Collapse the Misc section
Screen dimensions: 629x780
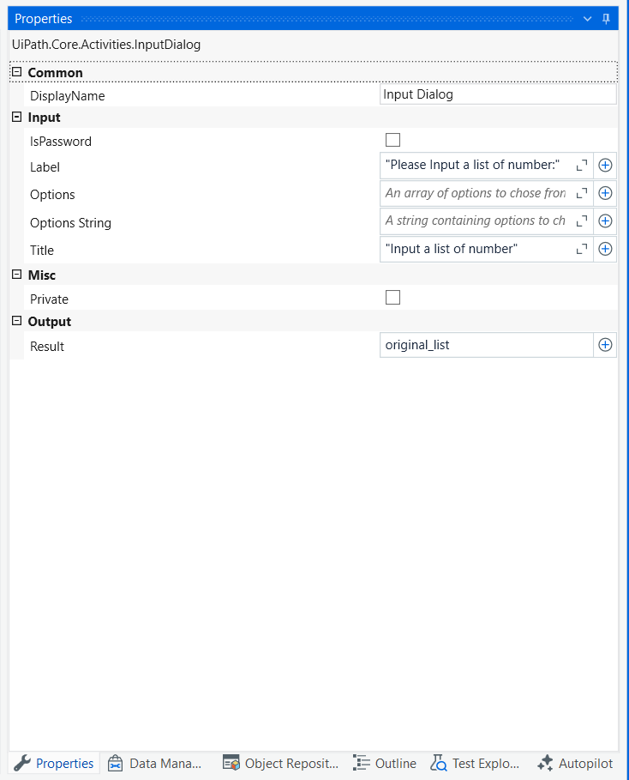point(17,275)
